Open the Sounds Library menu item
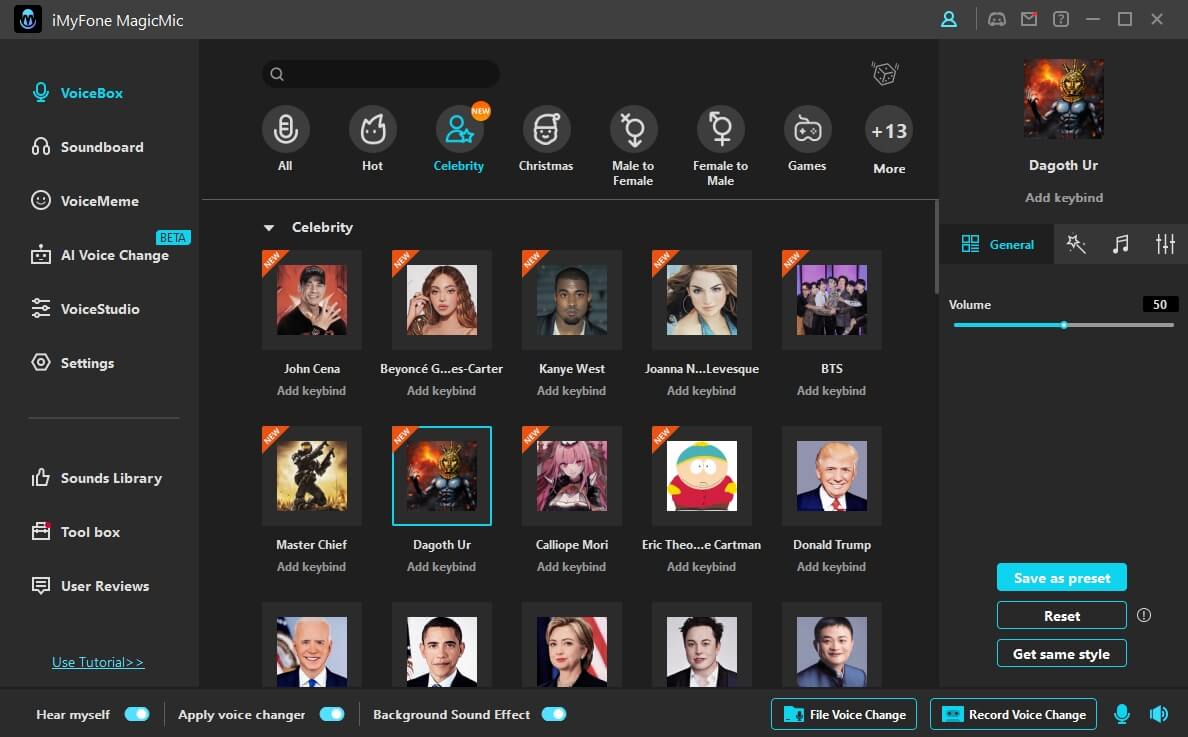Screen dimensions: 1188x737 point(96,478)
